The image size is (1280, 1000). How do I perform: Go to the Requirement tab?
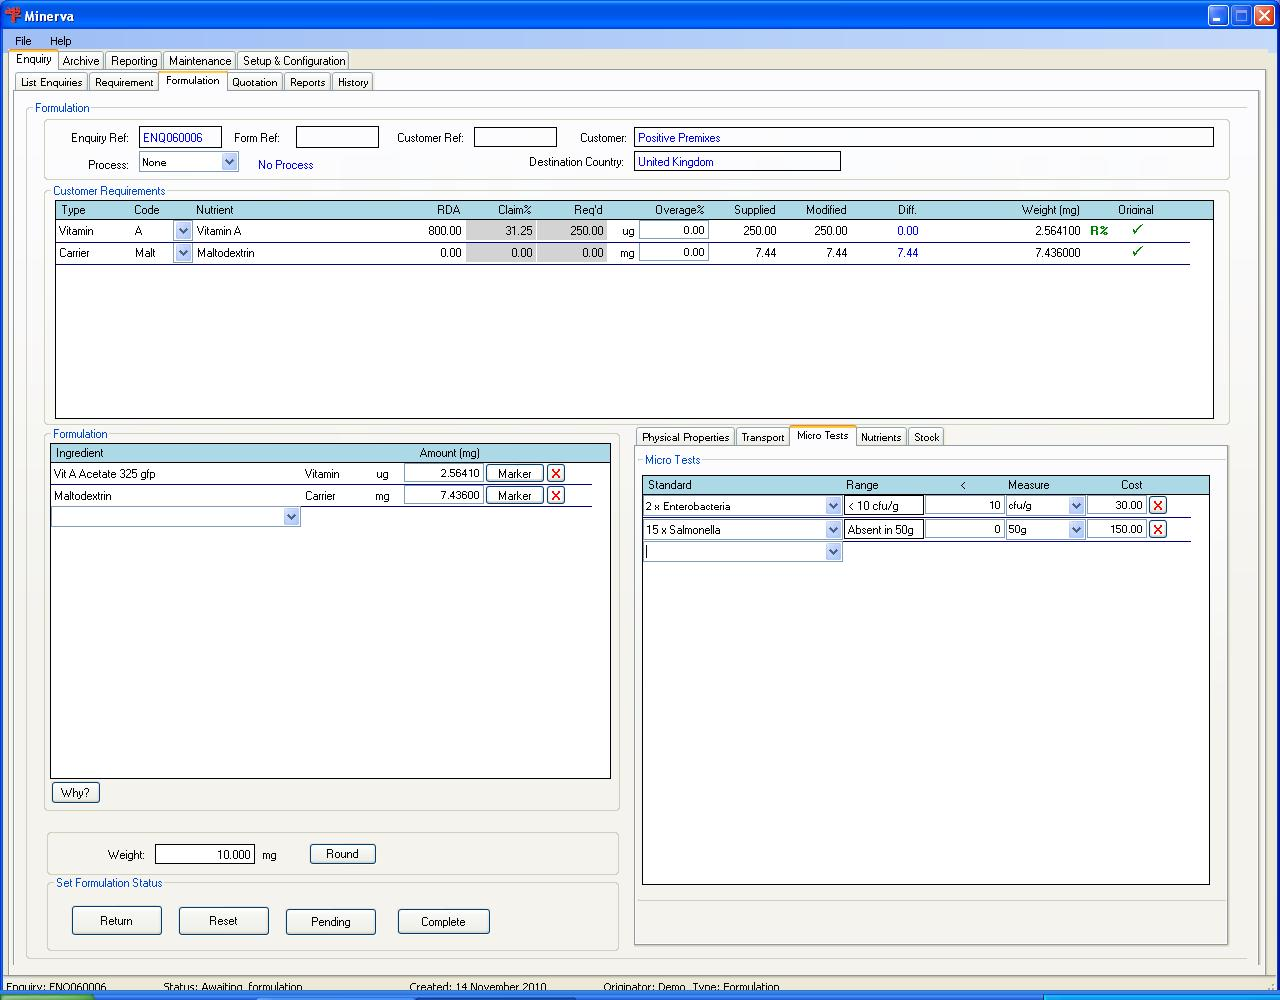124,82
